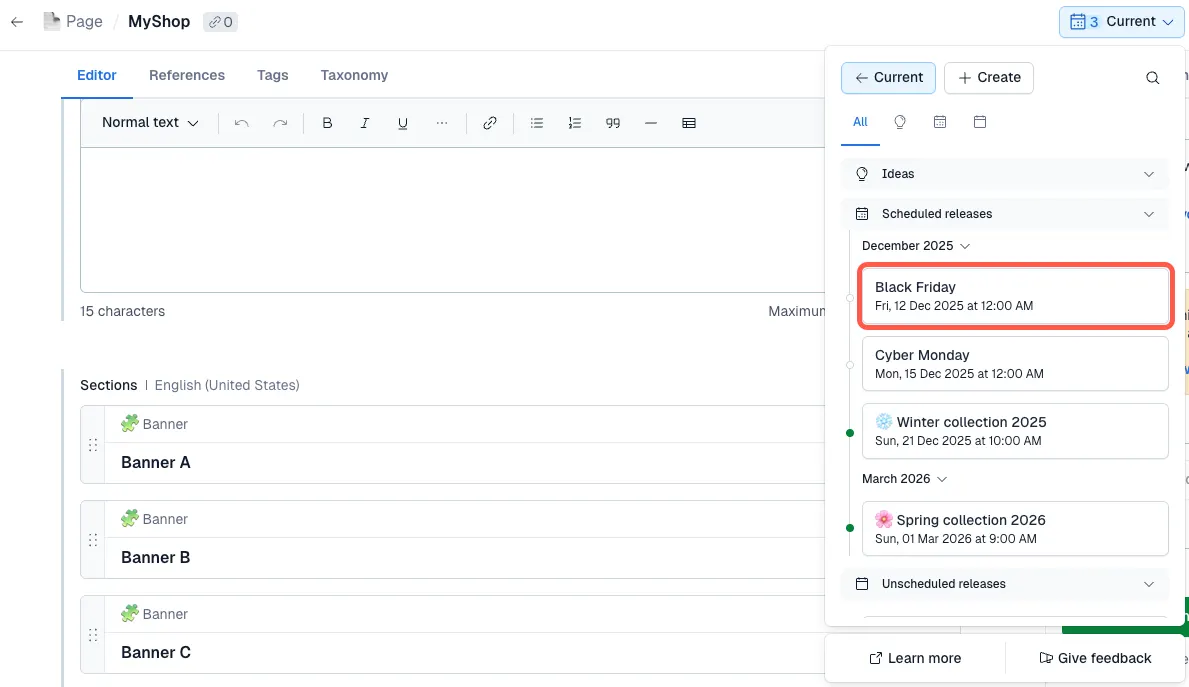Viewport: 1189px width, 687px height.
Task: Open the Black Friday release card
Action: pyautogui.click(x=1014, y=295)
